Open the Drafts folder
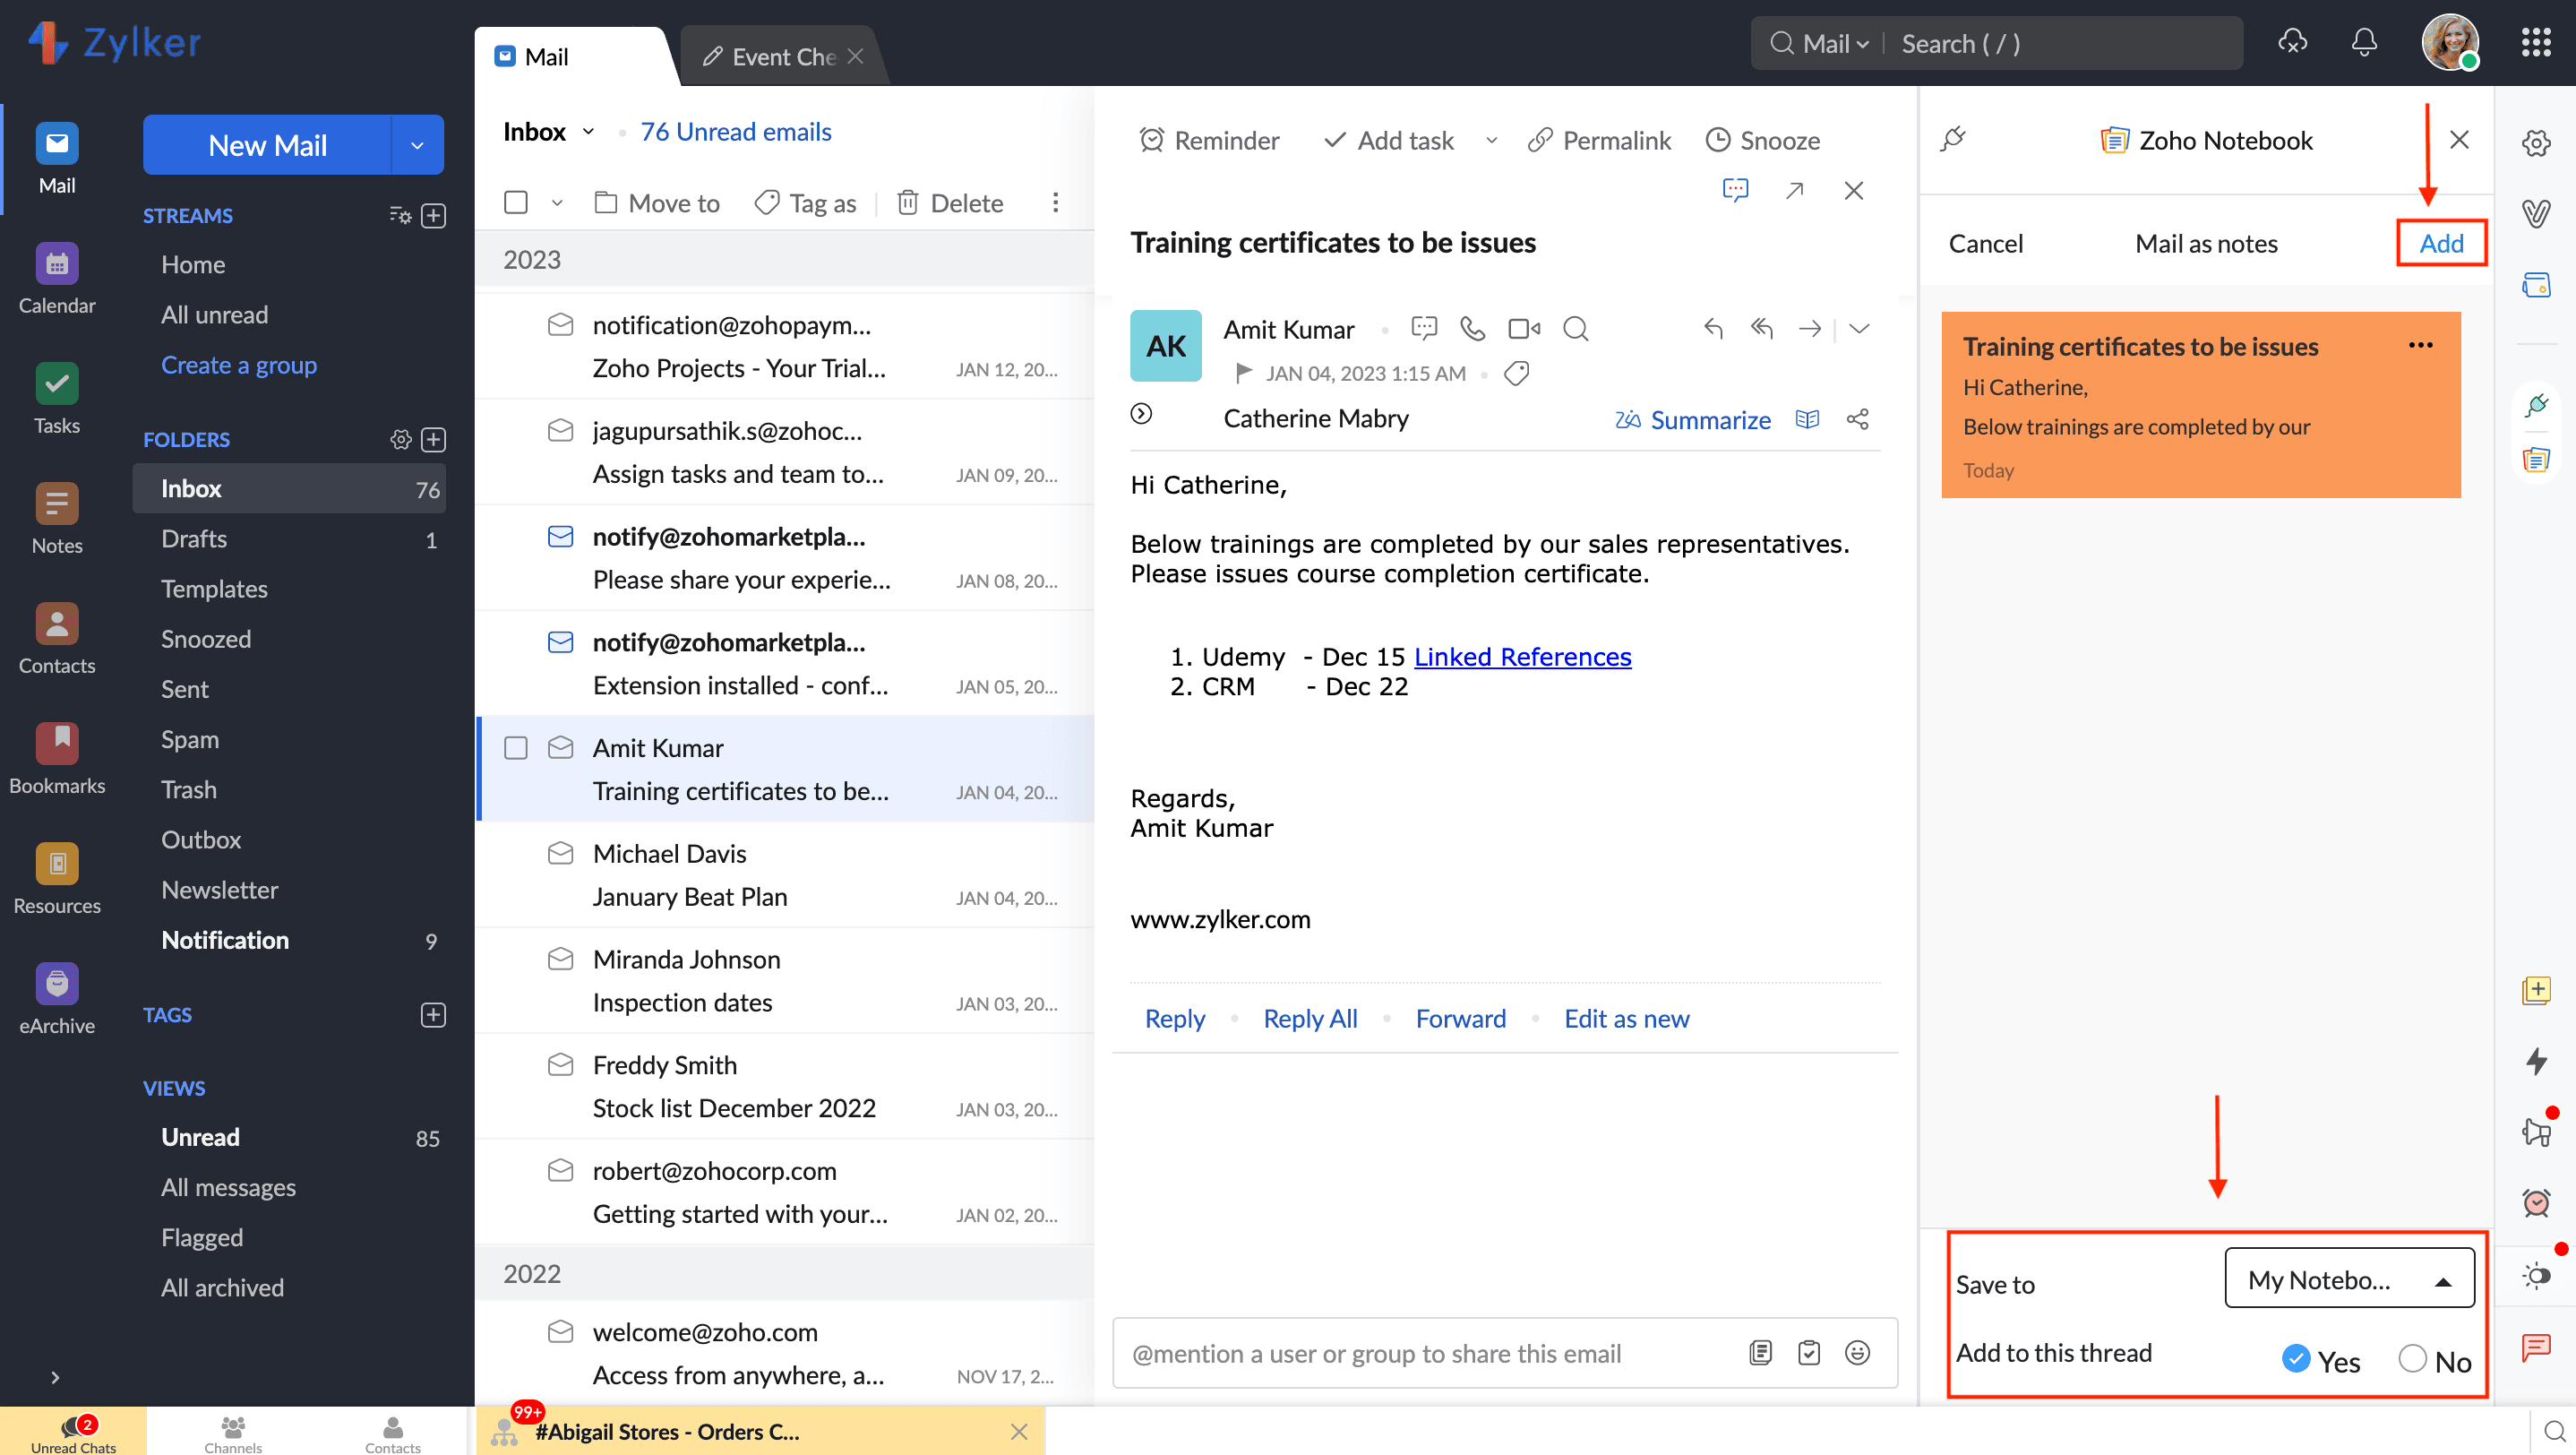Image resolution: width=2576 pixels, height=1455 pixels. pos(194,539)
